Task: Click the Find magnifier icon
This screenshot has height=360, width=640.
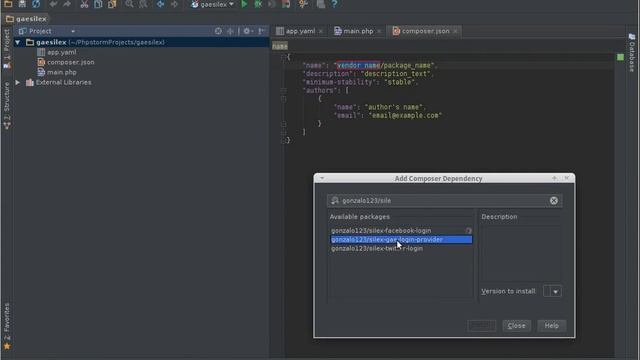Action: pyautogui.click(x=129, y=4)
